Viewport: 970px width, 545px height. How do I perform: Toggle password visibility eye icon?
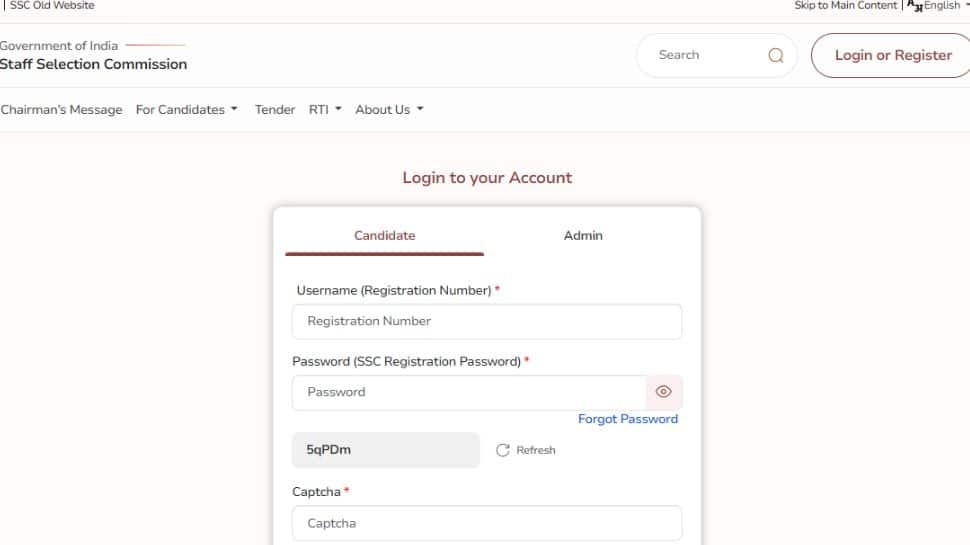(664, 392)
